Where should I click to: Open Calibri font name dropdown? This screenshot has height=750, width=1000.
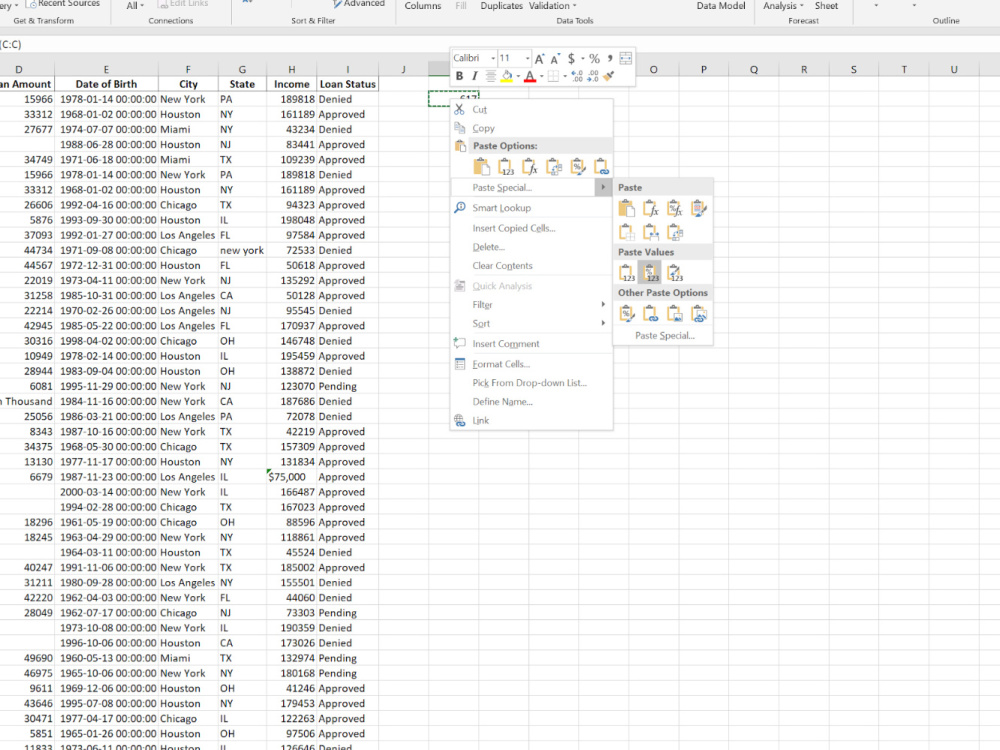[x=493, y=59]
